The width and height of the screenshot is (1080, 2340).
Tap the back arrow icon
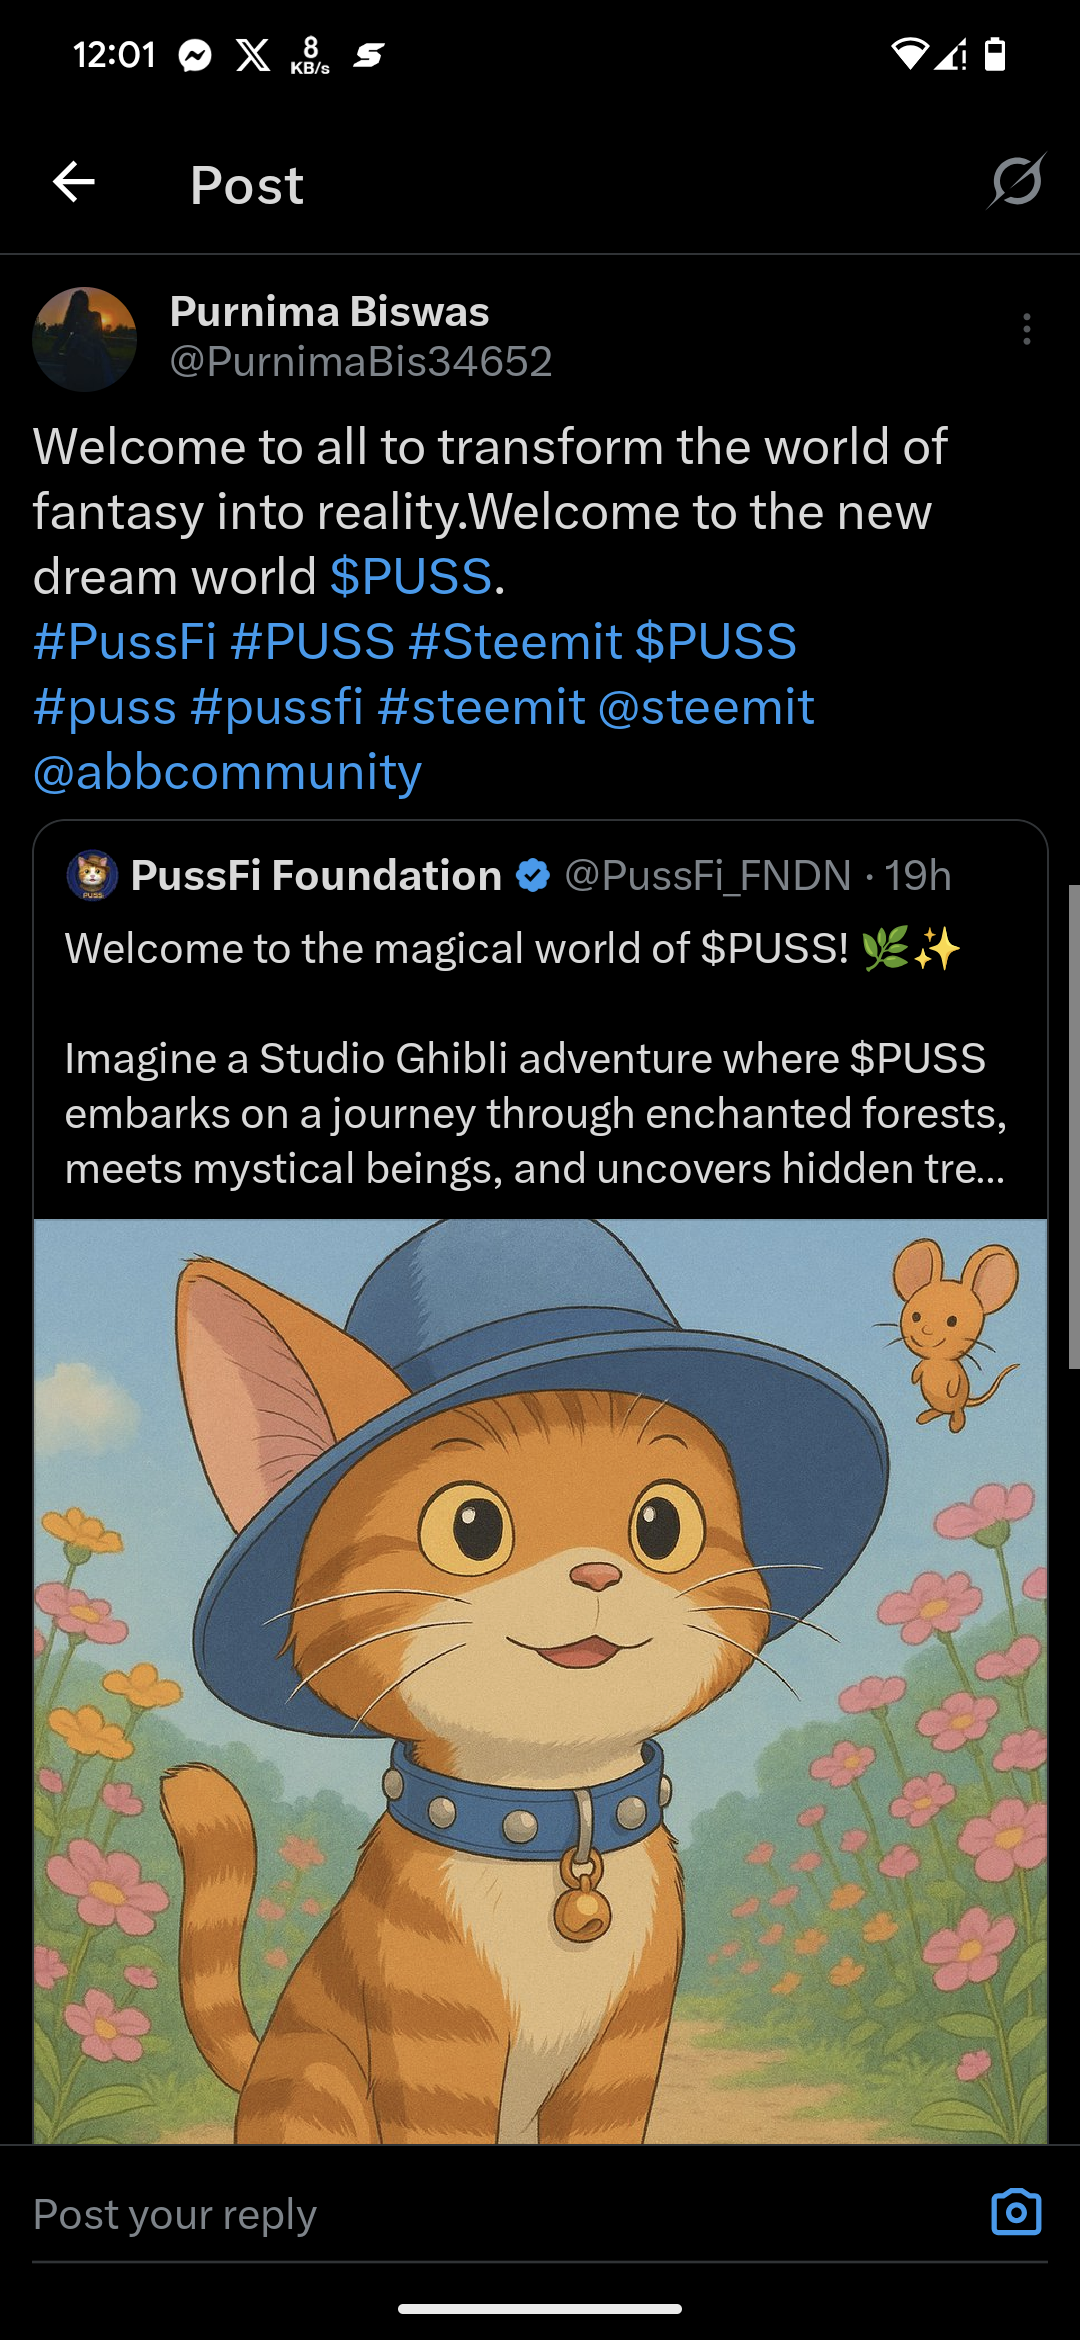(74, 182)
